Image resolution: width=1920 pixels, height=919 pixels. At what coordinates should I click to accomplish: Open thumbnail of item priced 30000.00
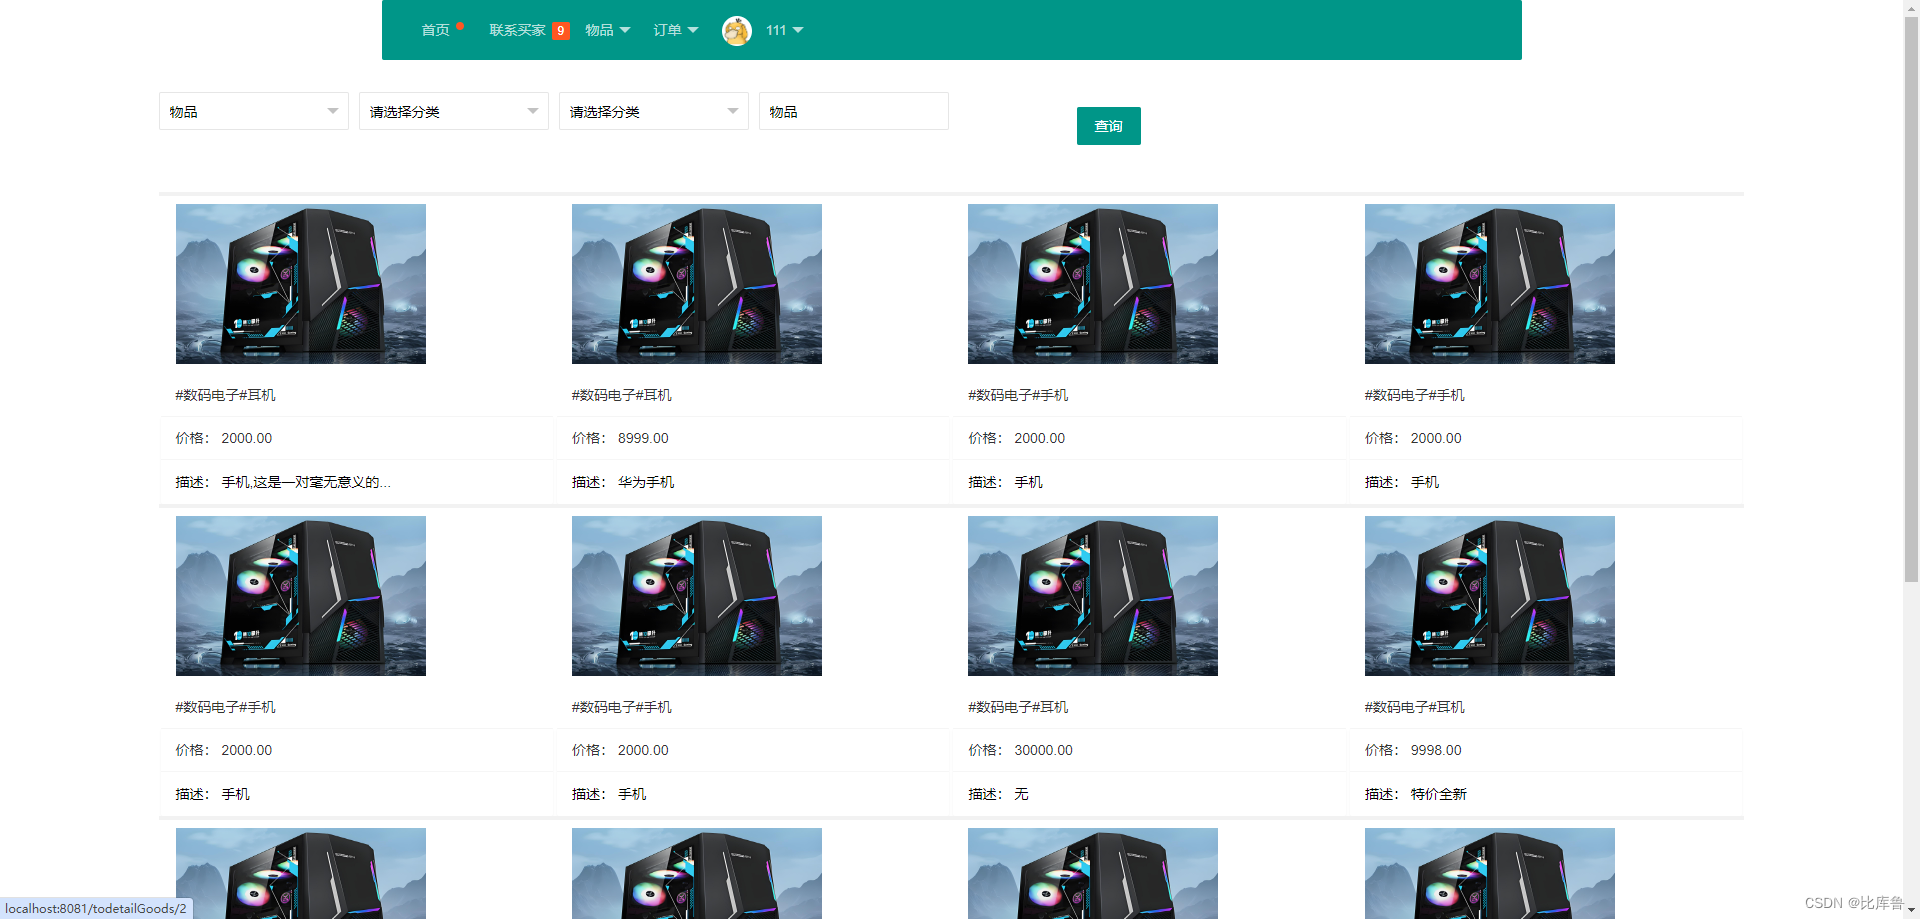1093,596
